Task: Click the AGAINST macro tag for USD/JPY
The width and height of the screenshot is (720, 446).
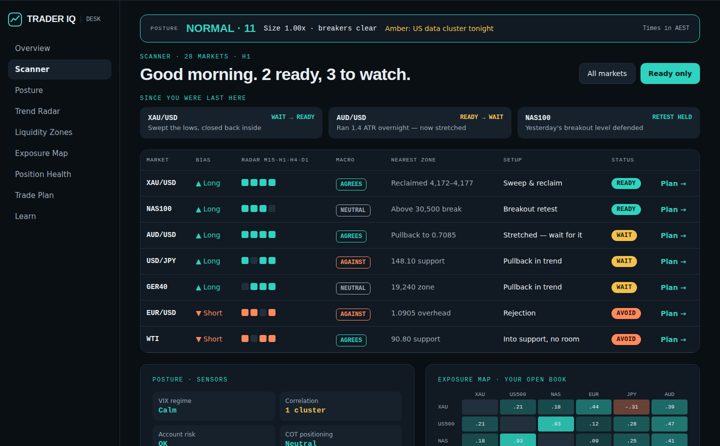Action: (x=353, y=262)
